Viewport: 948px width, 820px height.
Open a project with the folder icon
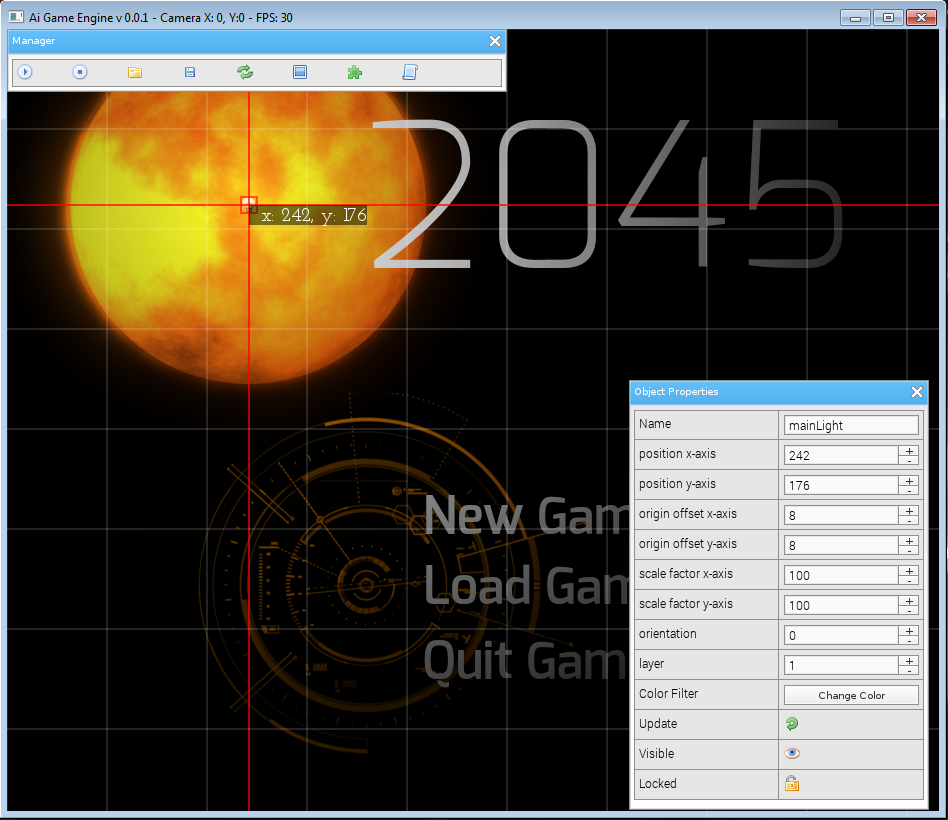tap(135, 72)
